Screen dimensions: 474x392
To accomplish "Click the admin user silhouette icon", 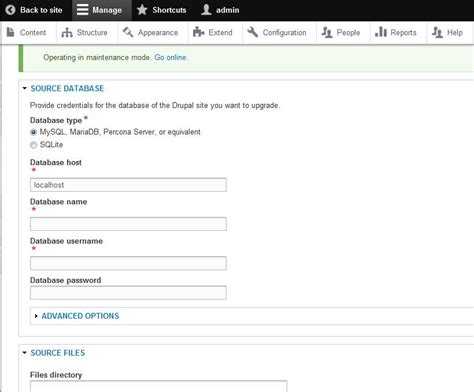I will click(x=206, y=10).
